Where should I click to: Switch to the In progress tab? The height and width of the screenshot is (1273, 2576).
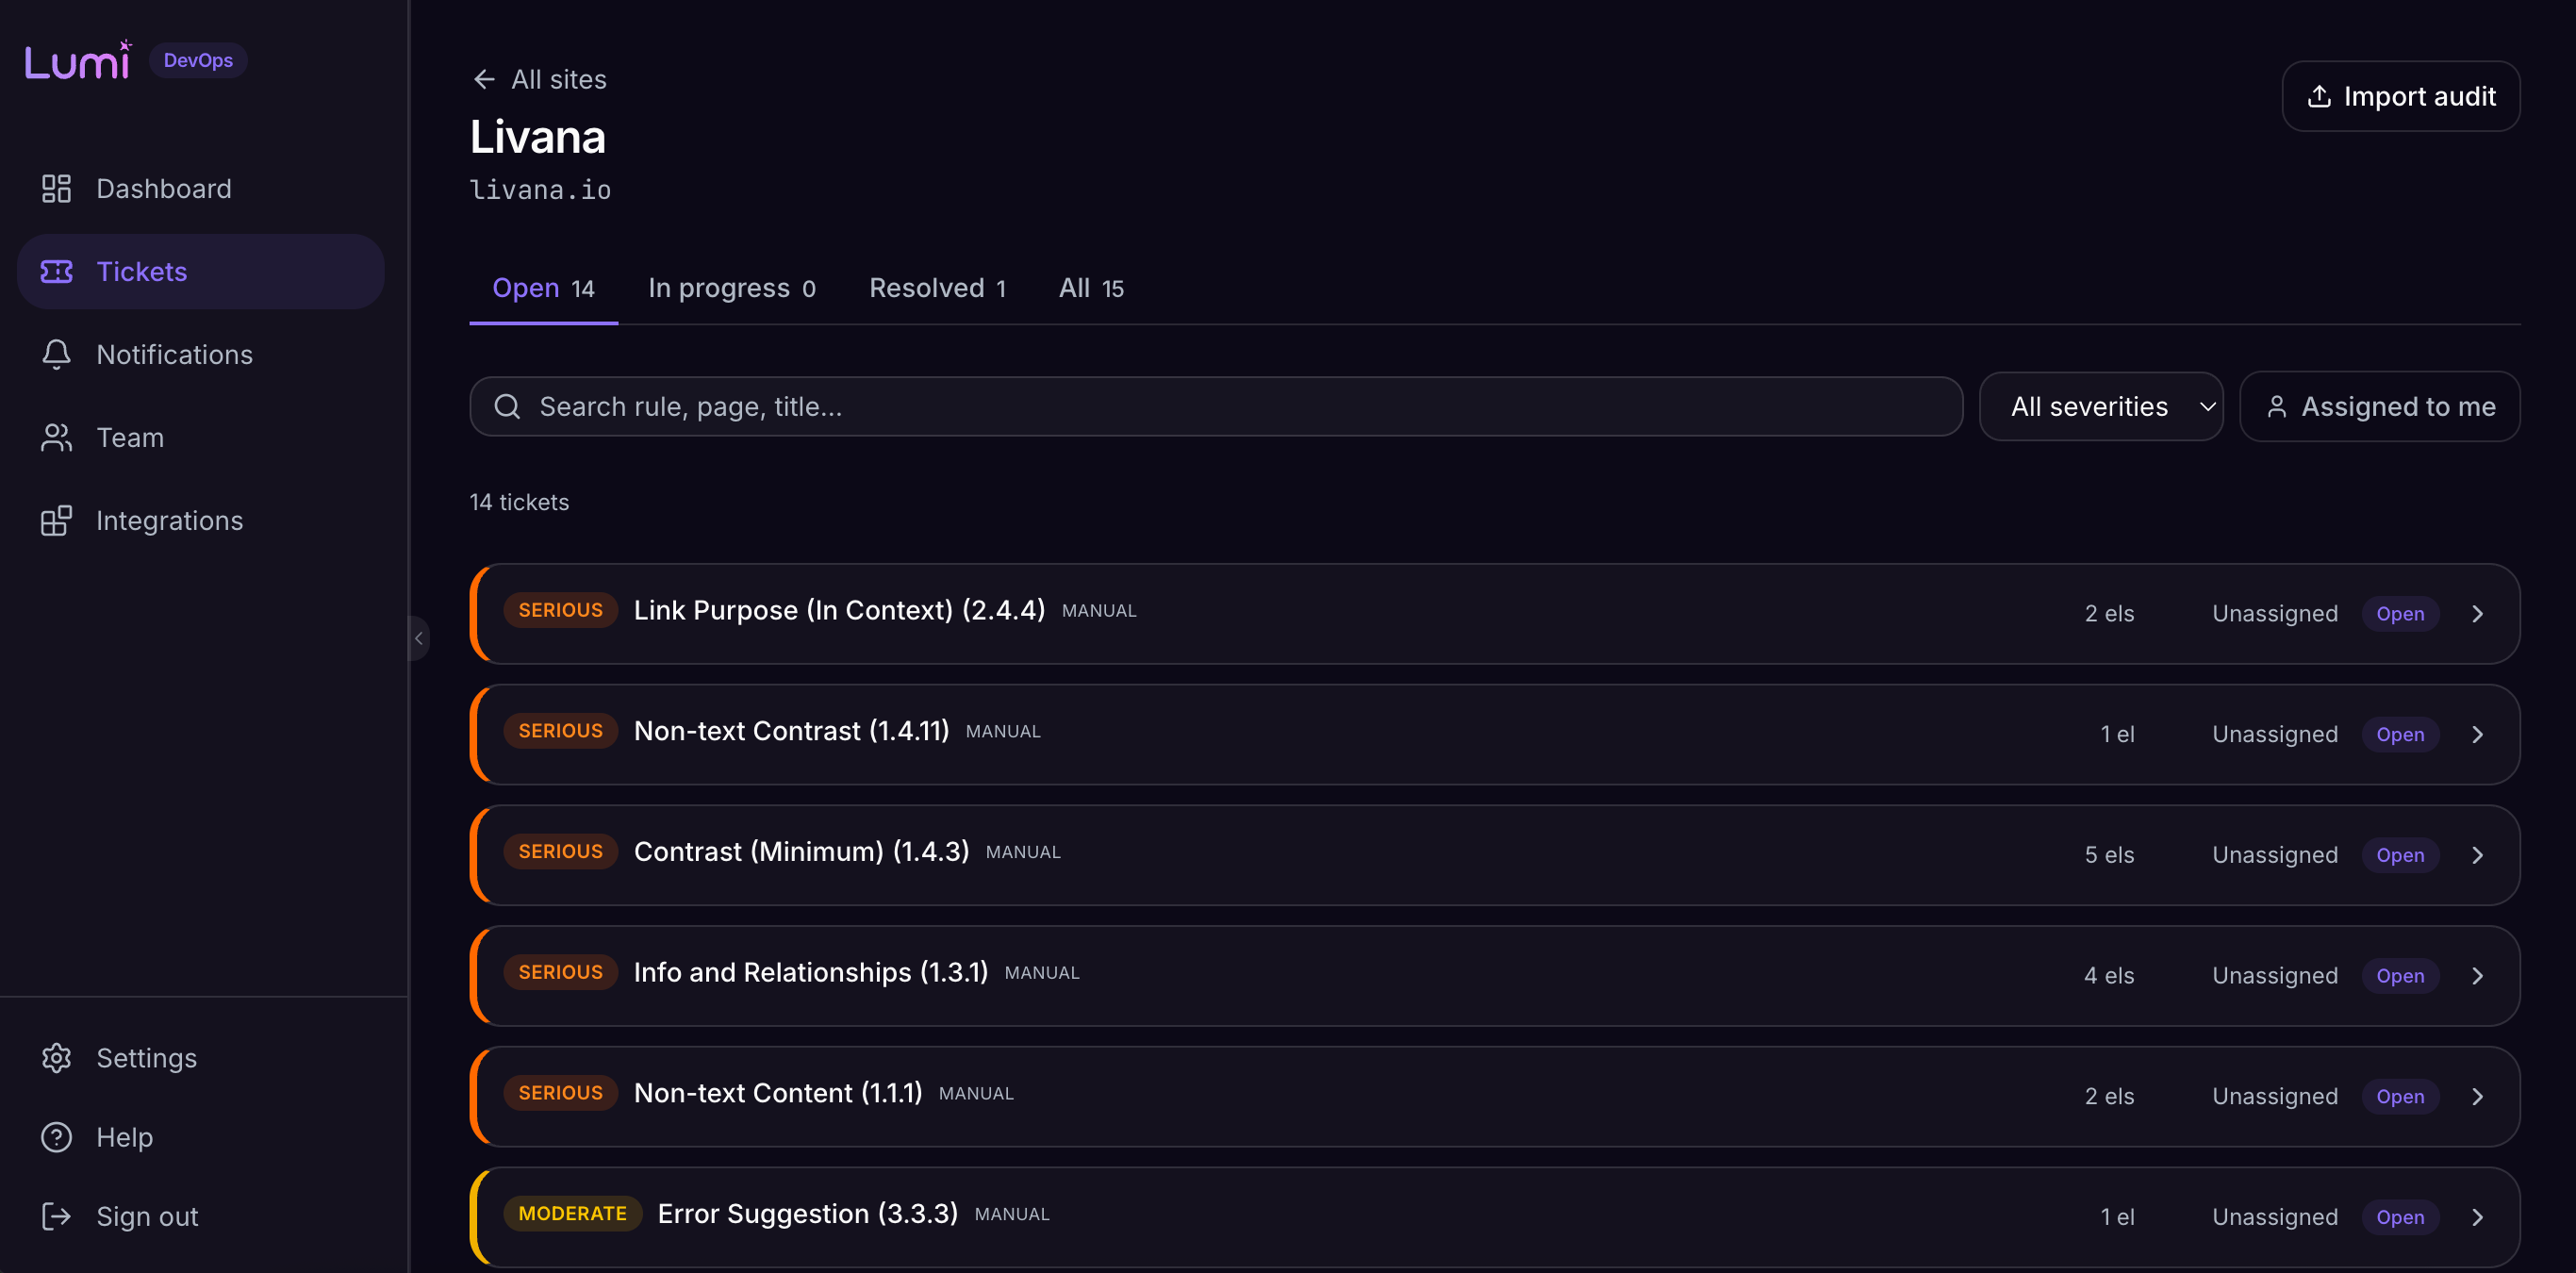pos(731,288)
